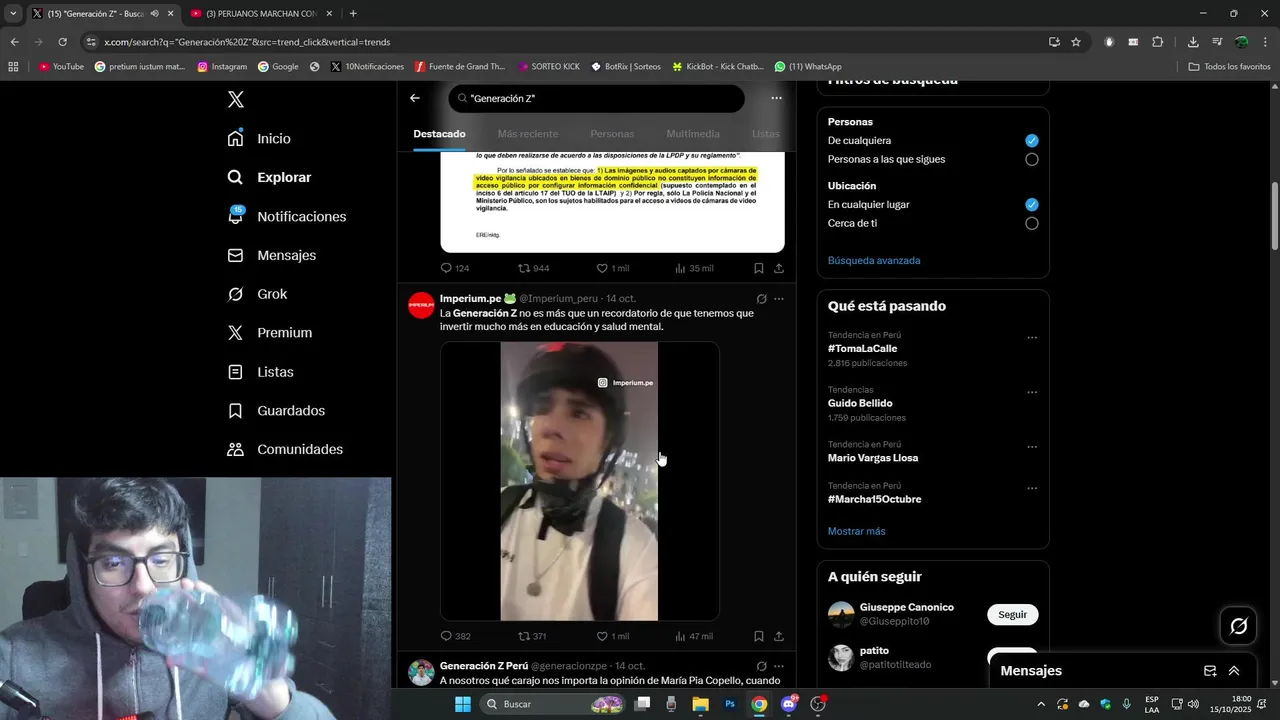View stats of 35 mil views post
This screenshot has height=720, width=1280.
pyautogui.click(x=694, y=268)
